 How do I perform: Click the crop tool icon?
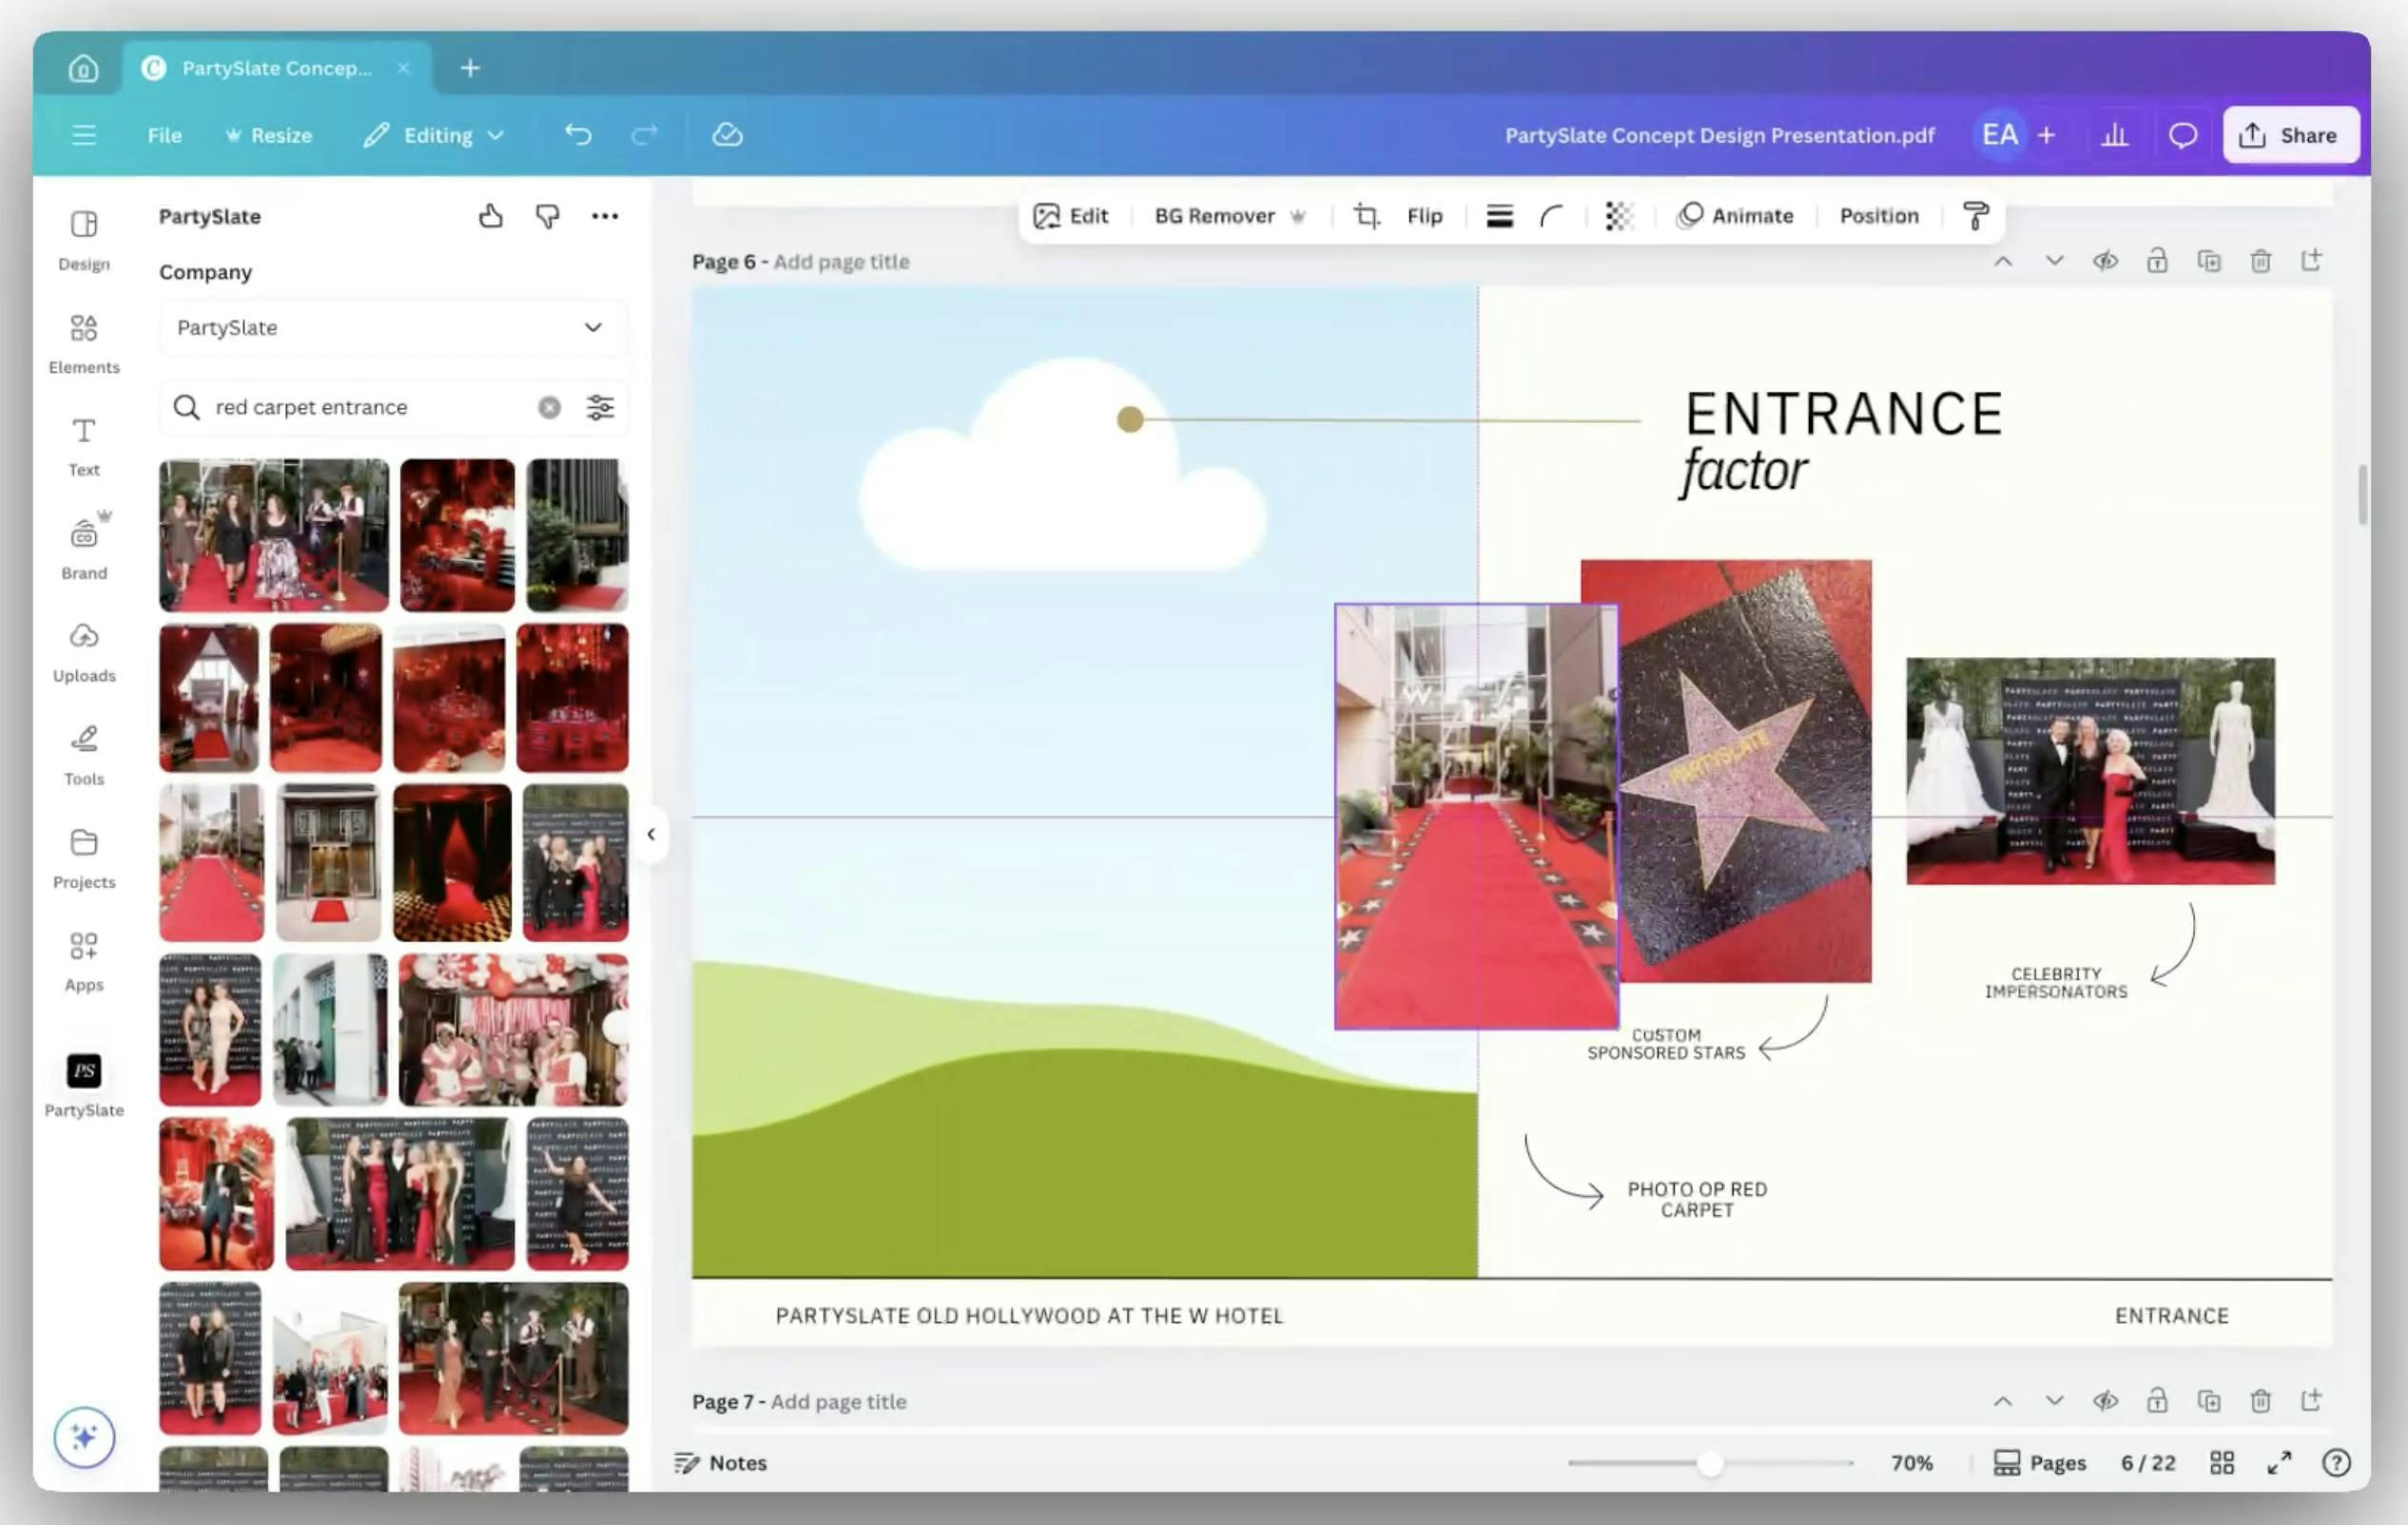pos(1366,216)
